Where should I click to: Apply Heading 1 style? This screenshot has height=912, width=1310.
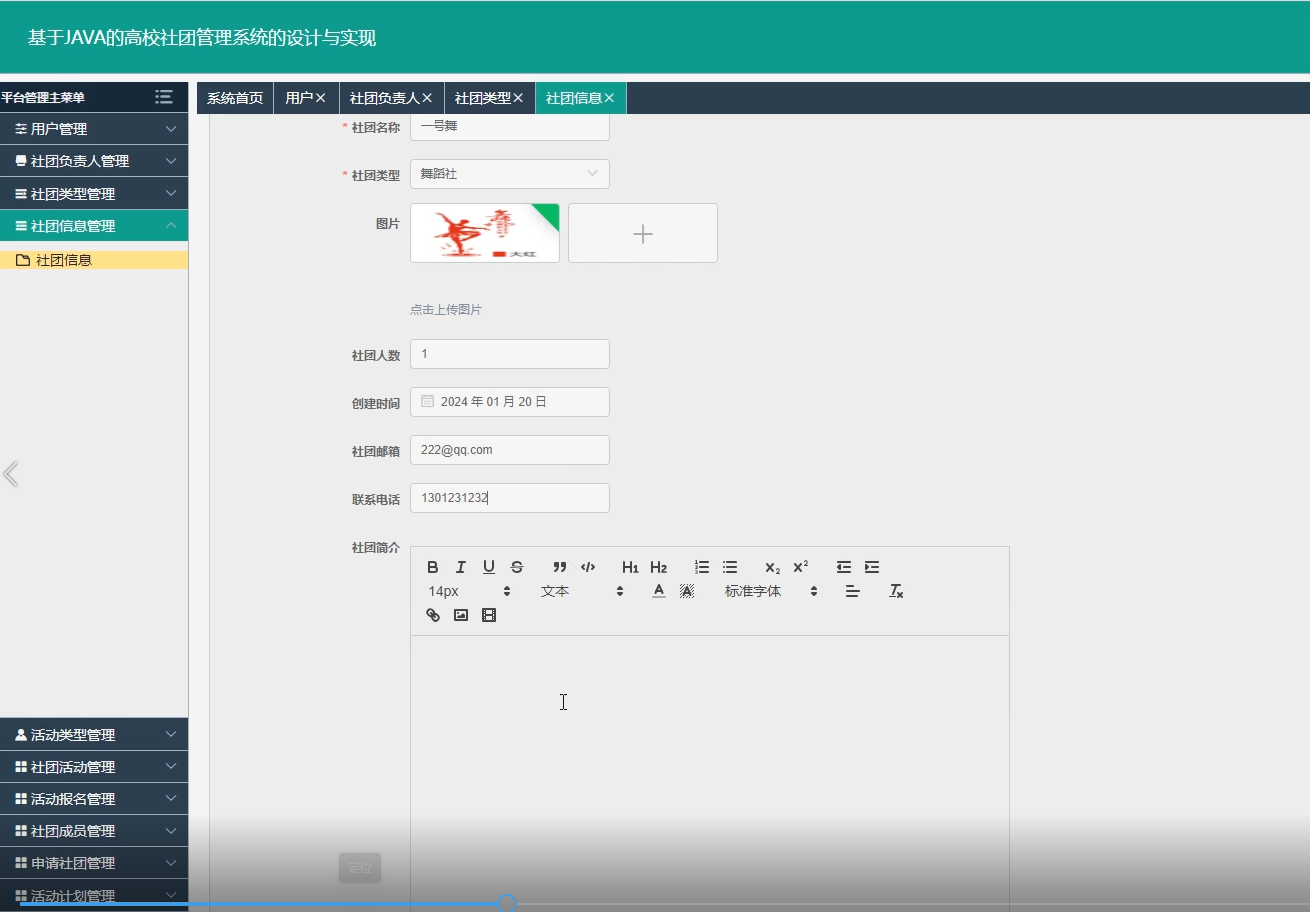[630, 567]
